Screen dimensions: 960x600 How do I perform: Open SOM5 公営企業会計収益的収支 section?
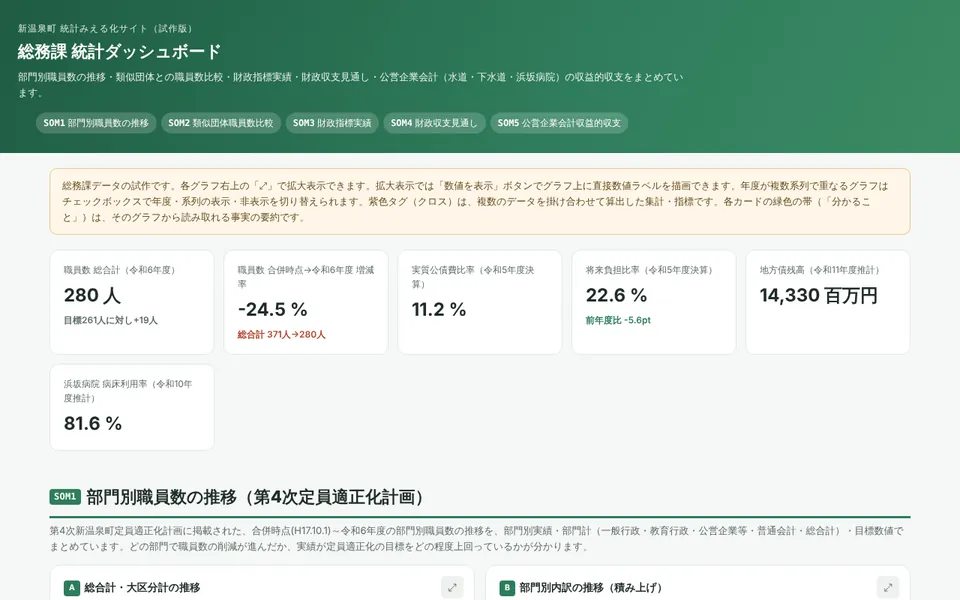pyautogui.click(x=559, y=123)
